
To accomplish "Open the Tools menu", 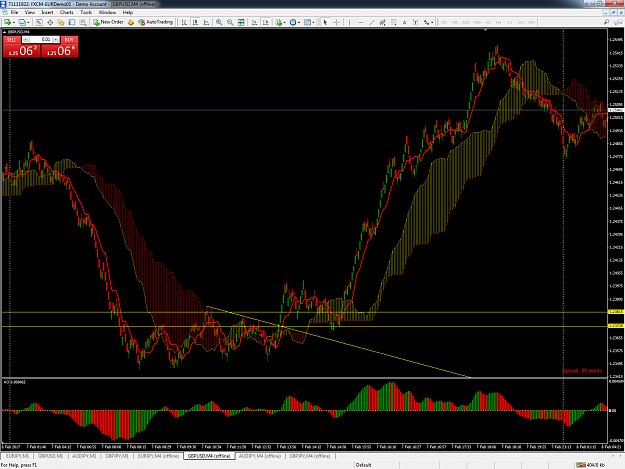I will [86, 12].
